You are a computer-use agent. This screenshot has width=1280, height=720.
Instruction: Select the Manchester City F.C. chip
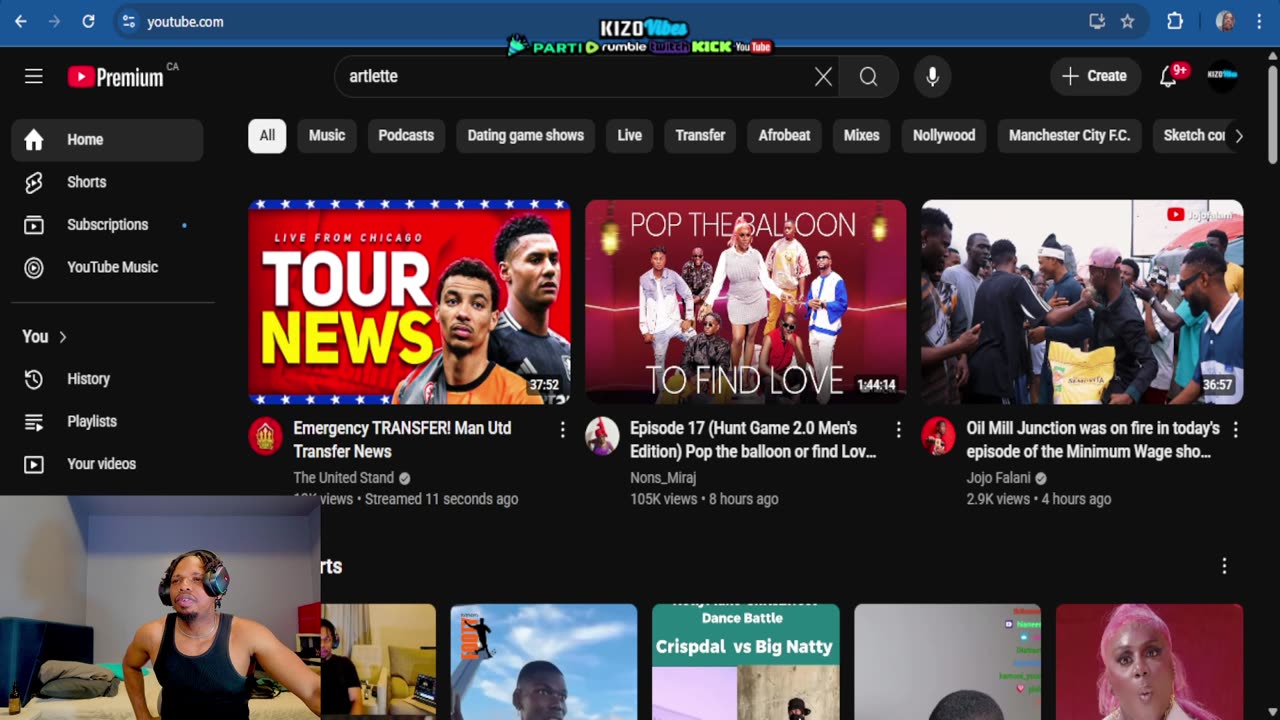[1070, 136]
